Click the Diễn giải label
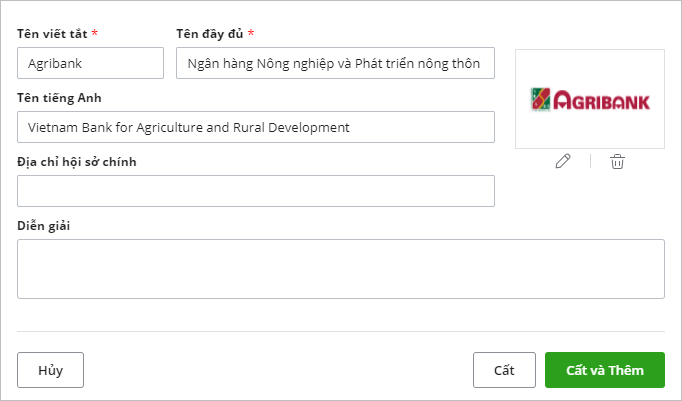Image resolution: width=682 pixels, height=401 pixels. [x=44, y=224]
